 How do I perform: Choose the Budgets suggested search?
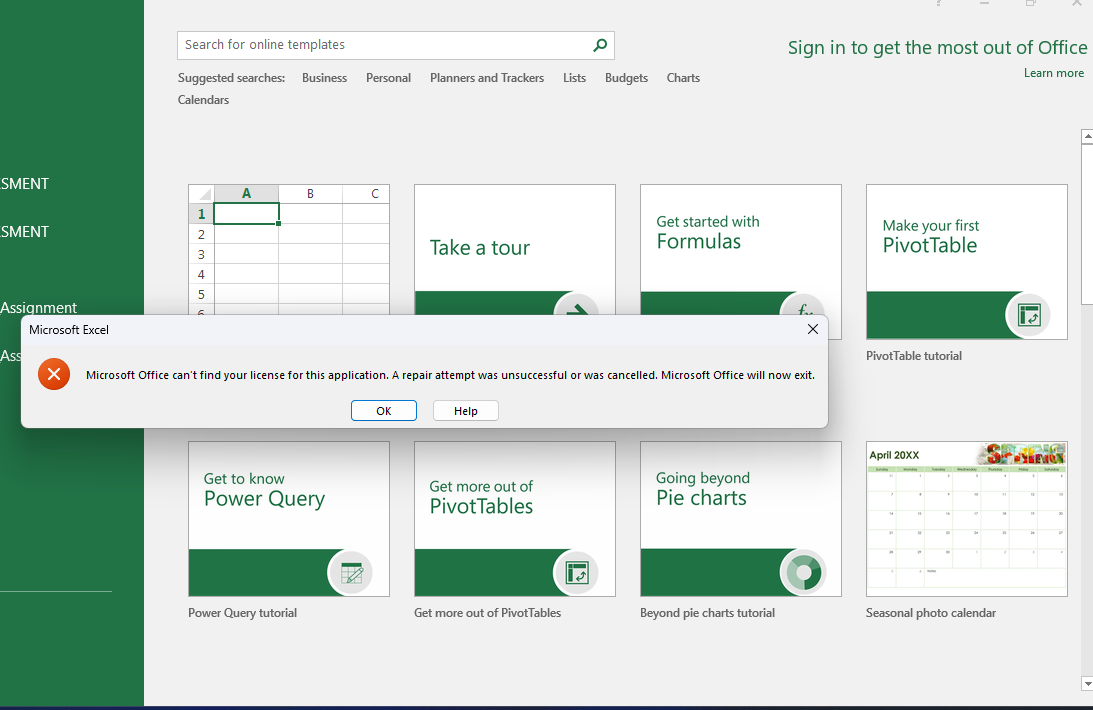(x=626, y=78)
